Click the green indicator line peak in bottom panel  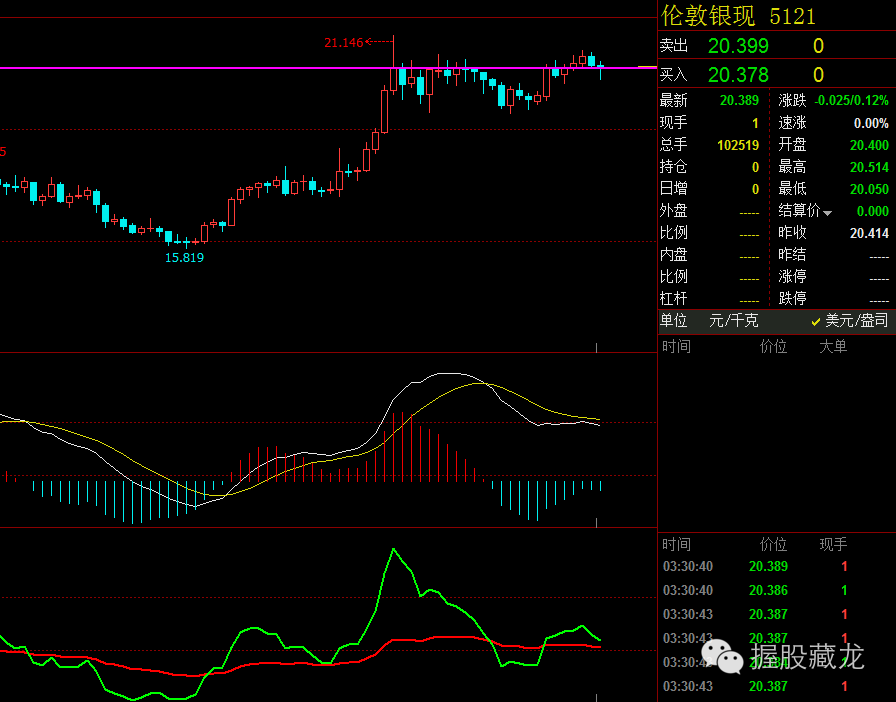(x=393, y=549)
